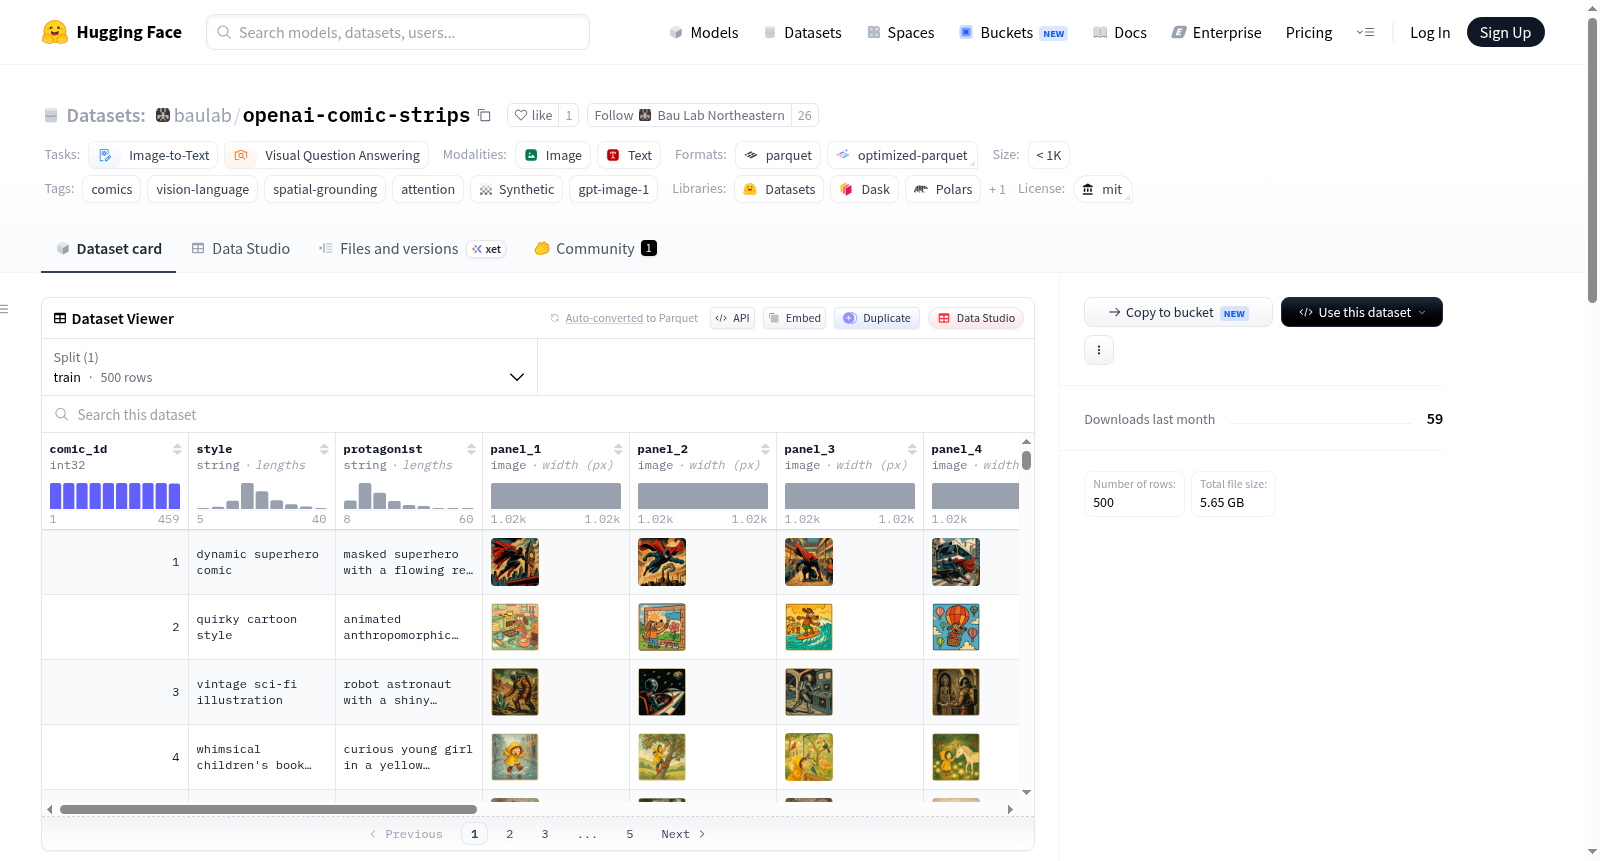Select the Dask library tag

coord(865,189)
